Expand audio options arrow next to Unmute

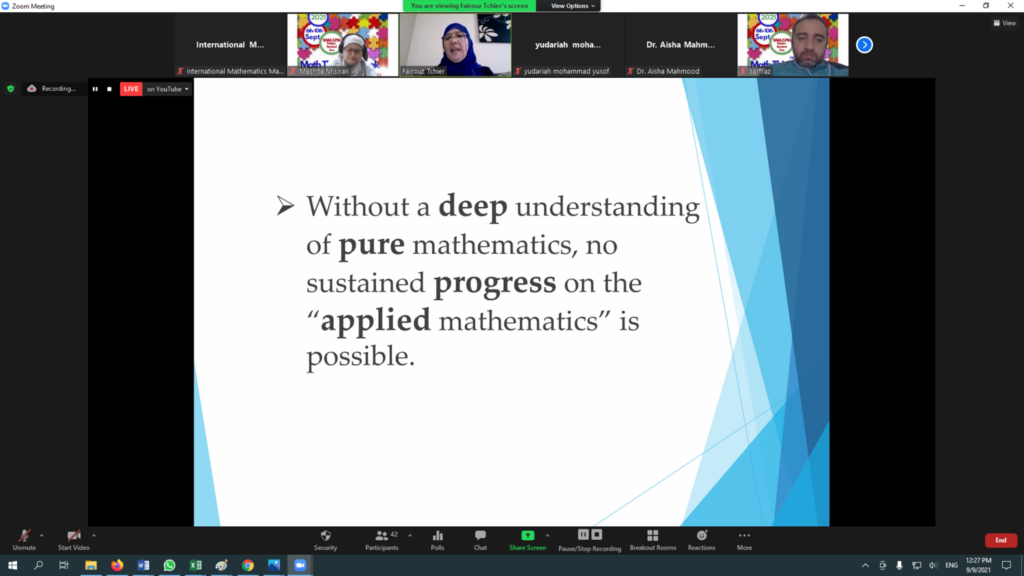[x=42, y=536]
